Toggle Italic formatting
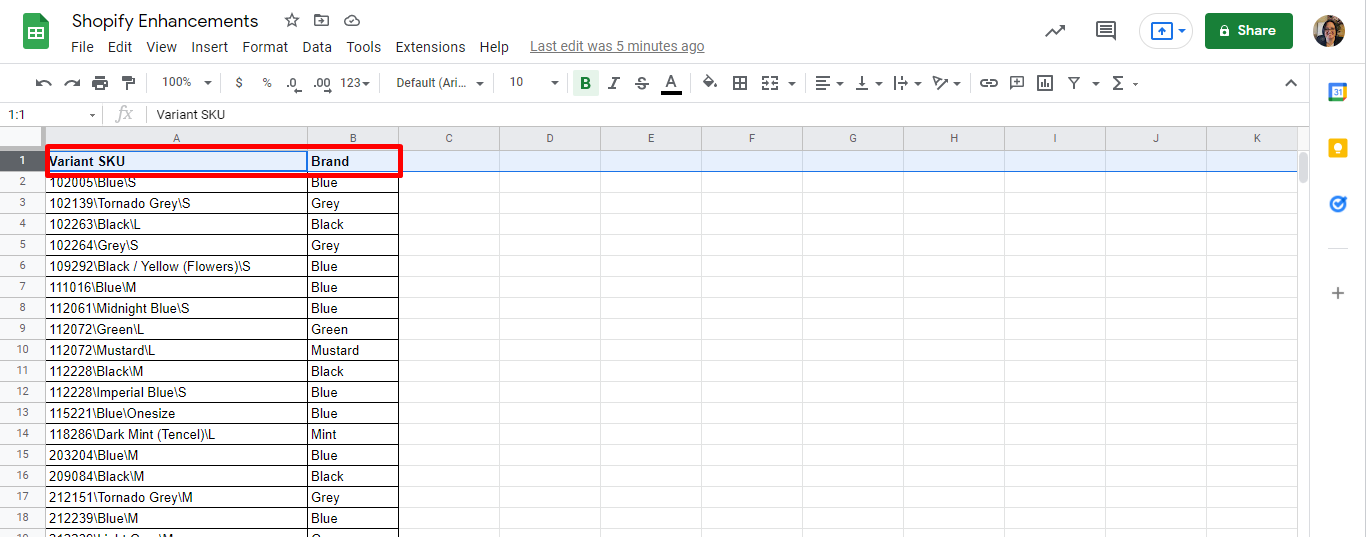 (614, 83)
